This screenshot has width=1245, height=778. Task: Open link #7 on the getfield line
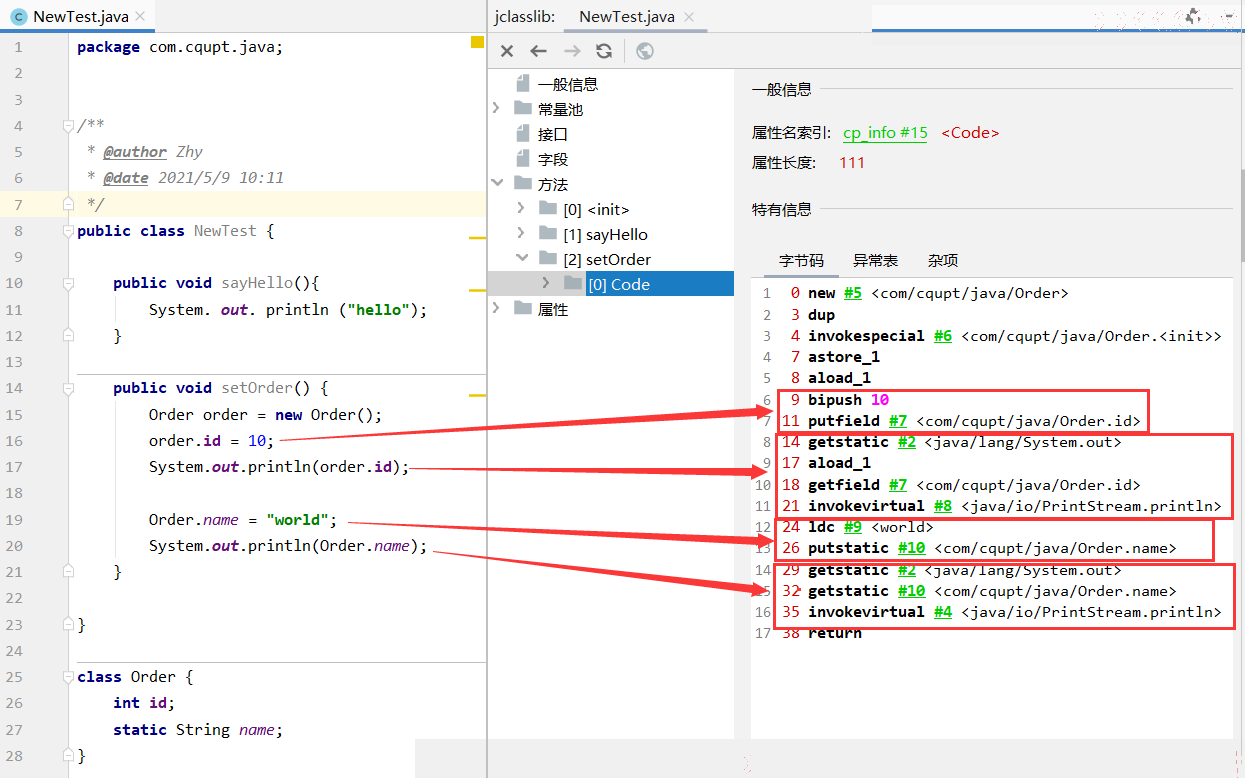coord(897,485)
